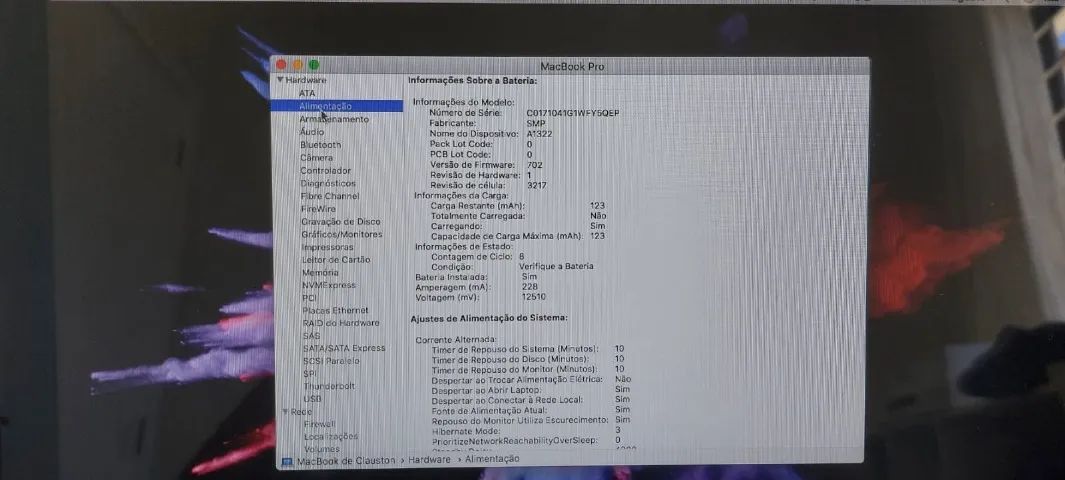Click Totalmente Carregada value Não
The width and height of the screenshot is (1065, 480).
(x=598, y=216)
